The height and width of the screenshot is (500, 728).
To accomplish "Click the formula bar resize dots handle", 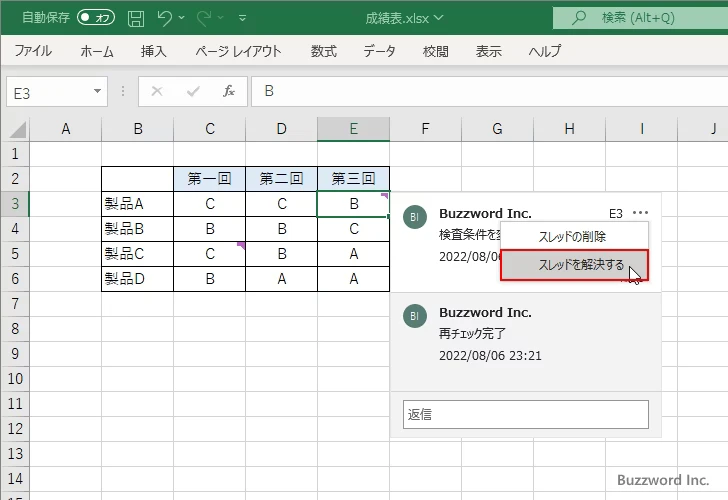I will (123, 91).
